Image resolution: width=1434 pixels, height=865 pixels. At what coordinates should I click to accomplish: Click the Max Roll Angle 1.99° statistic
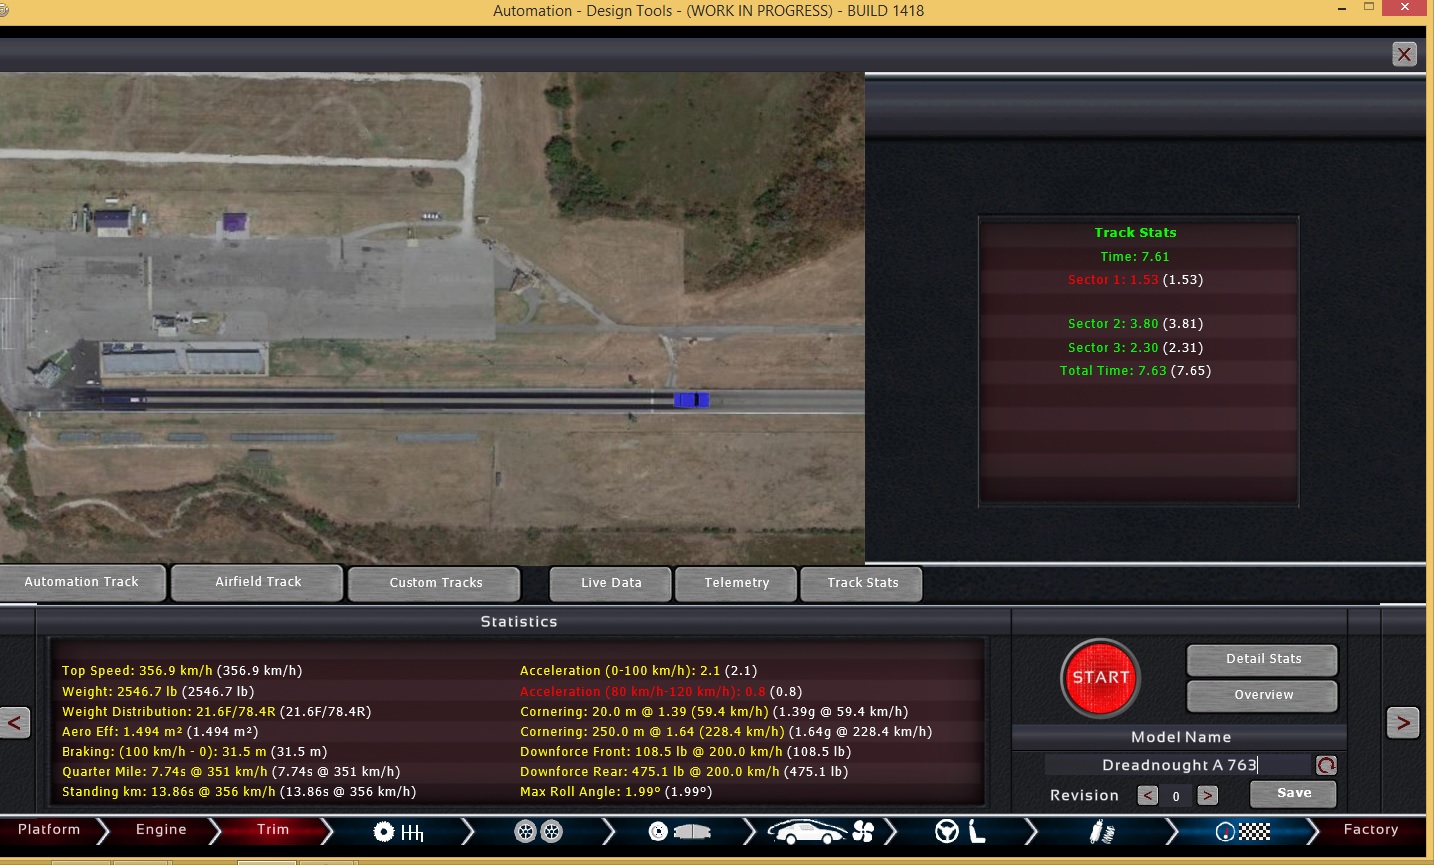616,792
